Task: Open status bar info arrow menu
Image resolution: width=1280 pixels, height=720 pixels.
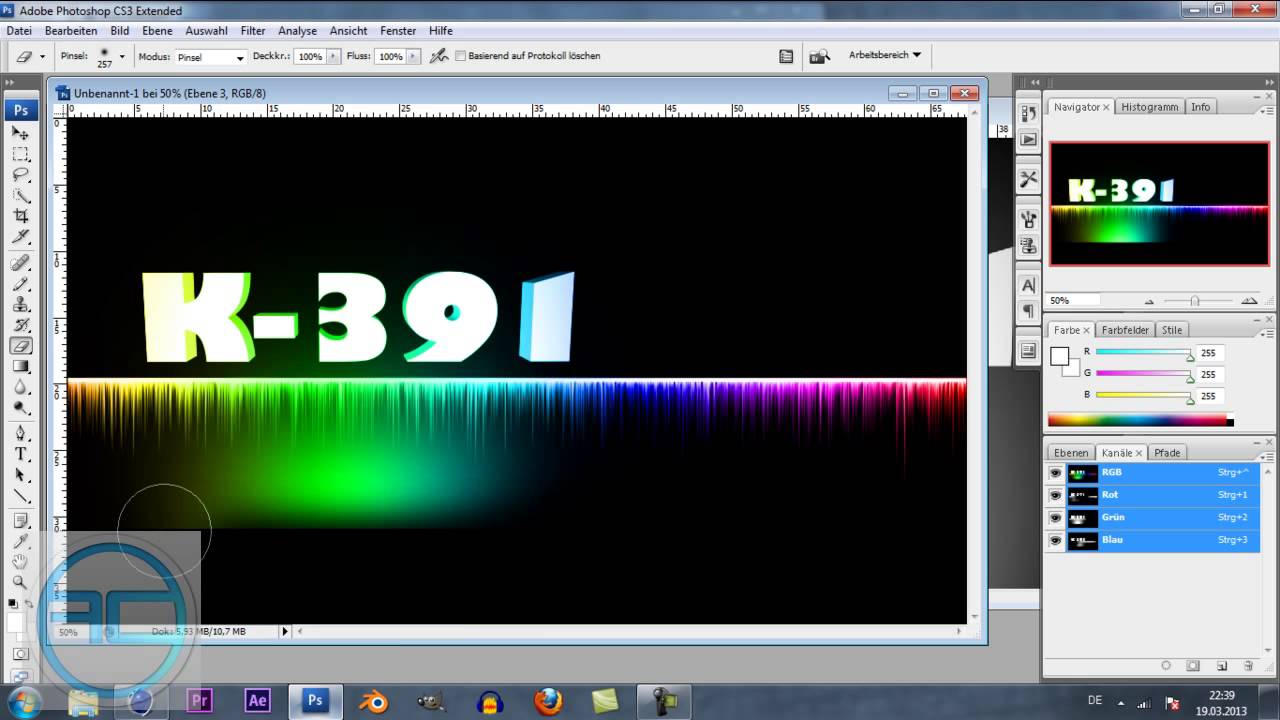Action: pyautogui.click(x=285, y=631)
